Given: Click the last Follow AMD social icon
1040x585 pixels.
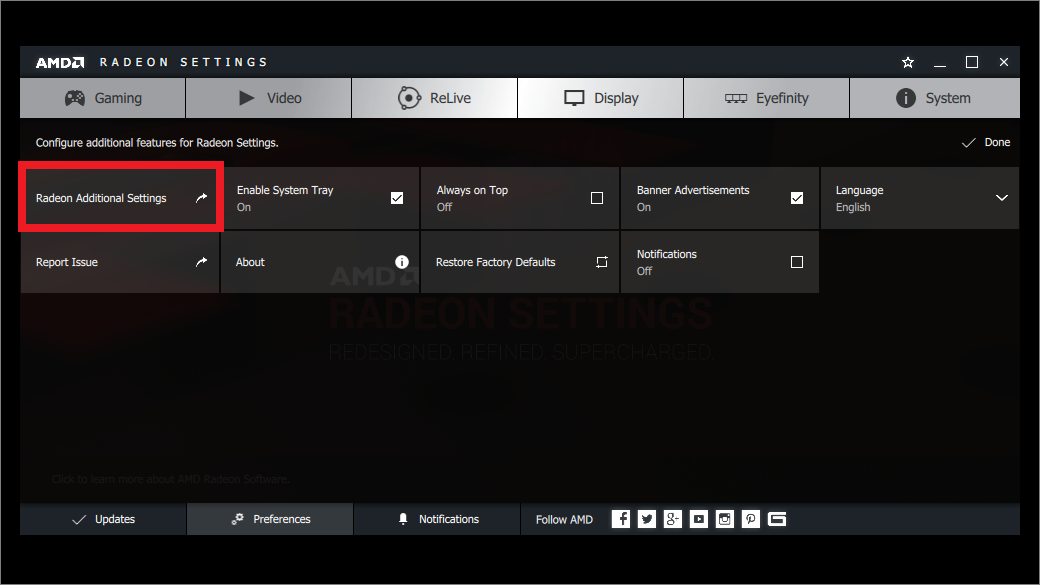Looking at the screenshot, I should (777, 519).
